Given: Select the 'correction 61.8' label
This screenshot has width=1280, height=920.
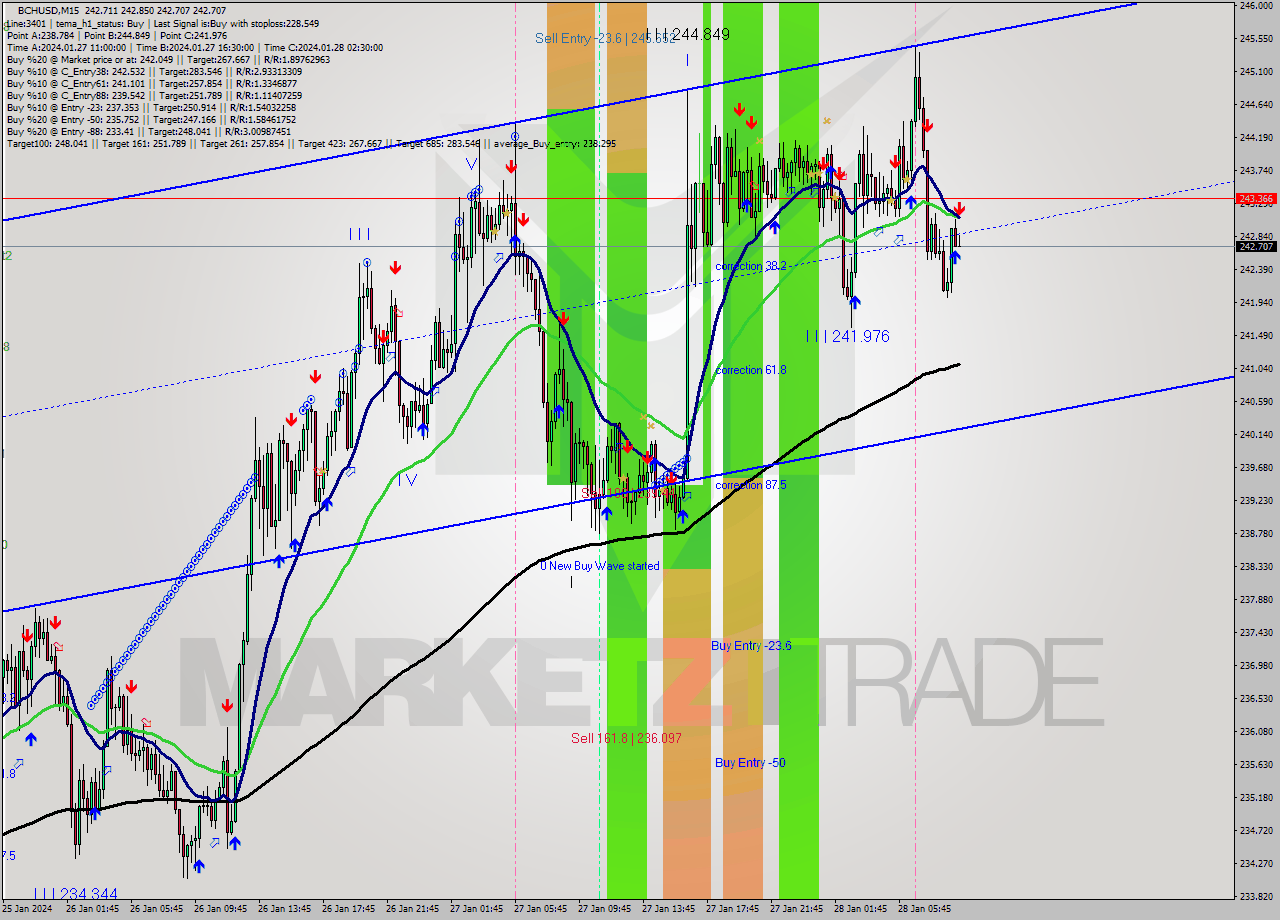Looking at the screenshot, I should (751, 370).
